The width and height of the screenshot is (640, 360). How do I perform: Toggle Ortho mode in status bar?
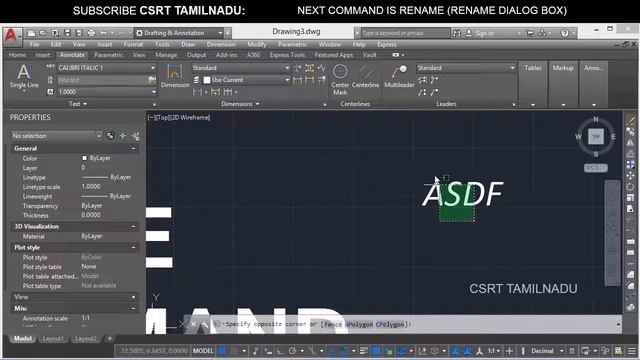280,351
